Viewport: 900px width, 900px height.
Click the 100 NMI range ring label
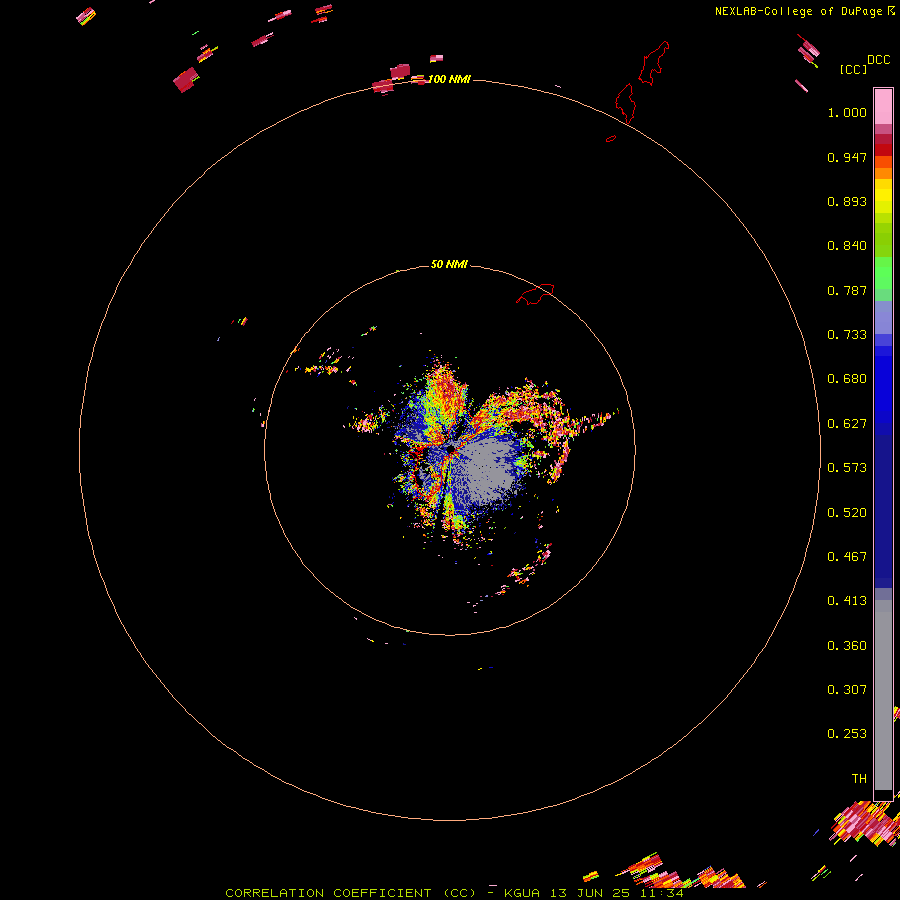coord(449,79)
